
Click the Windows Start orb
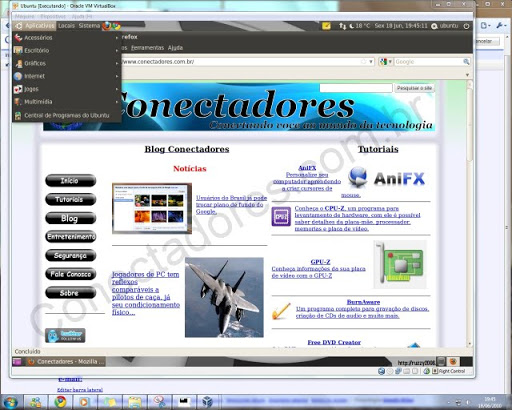pyautogui.click(x=10, y=402)
